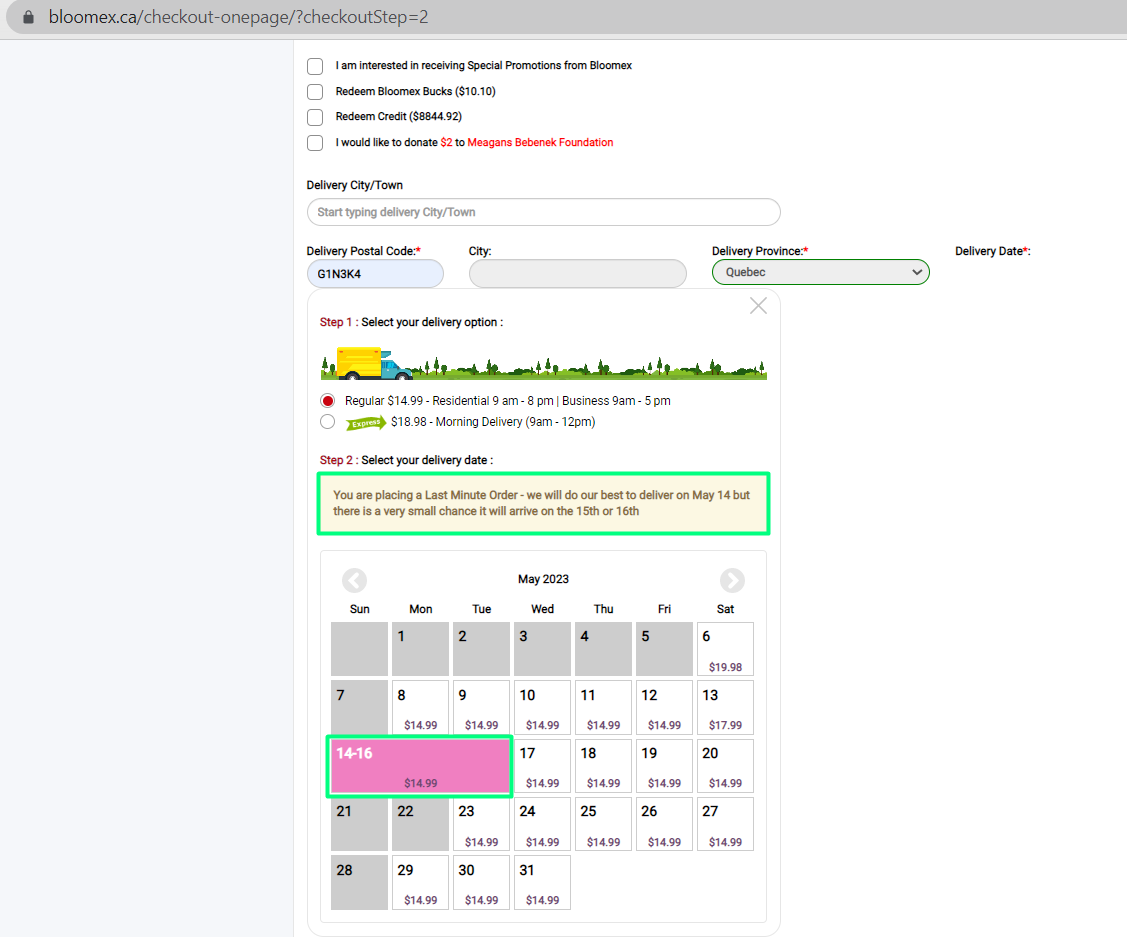The width and height of the screenshot is (1127, 937).
Task: Click the City field
Action: click(x=578, y=274)
